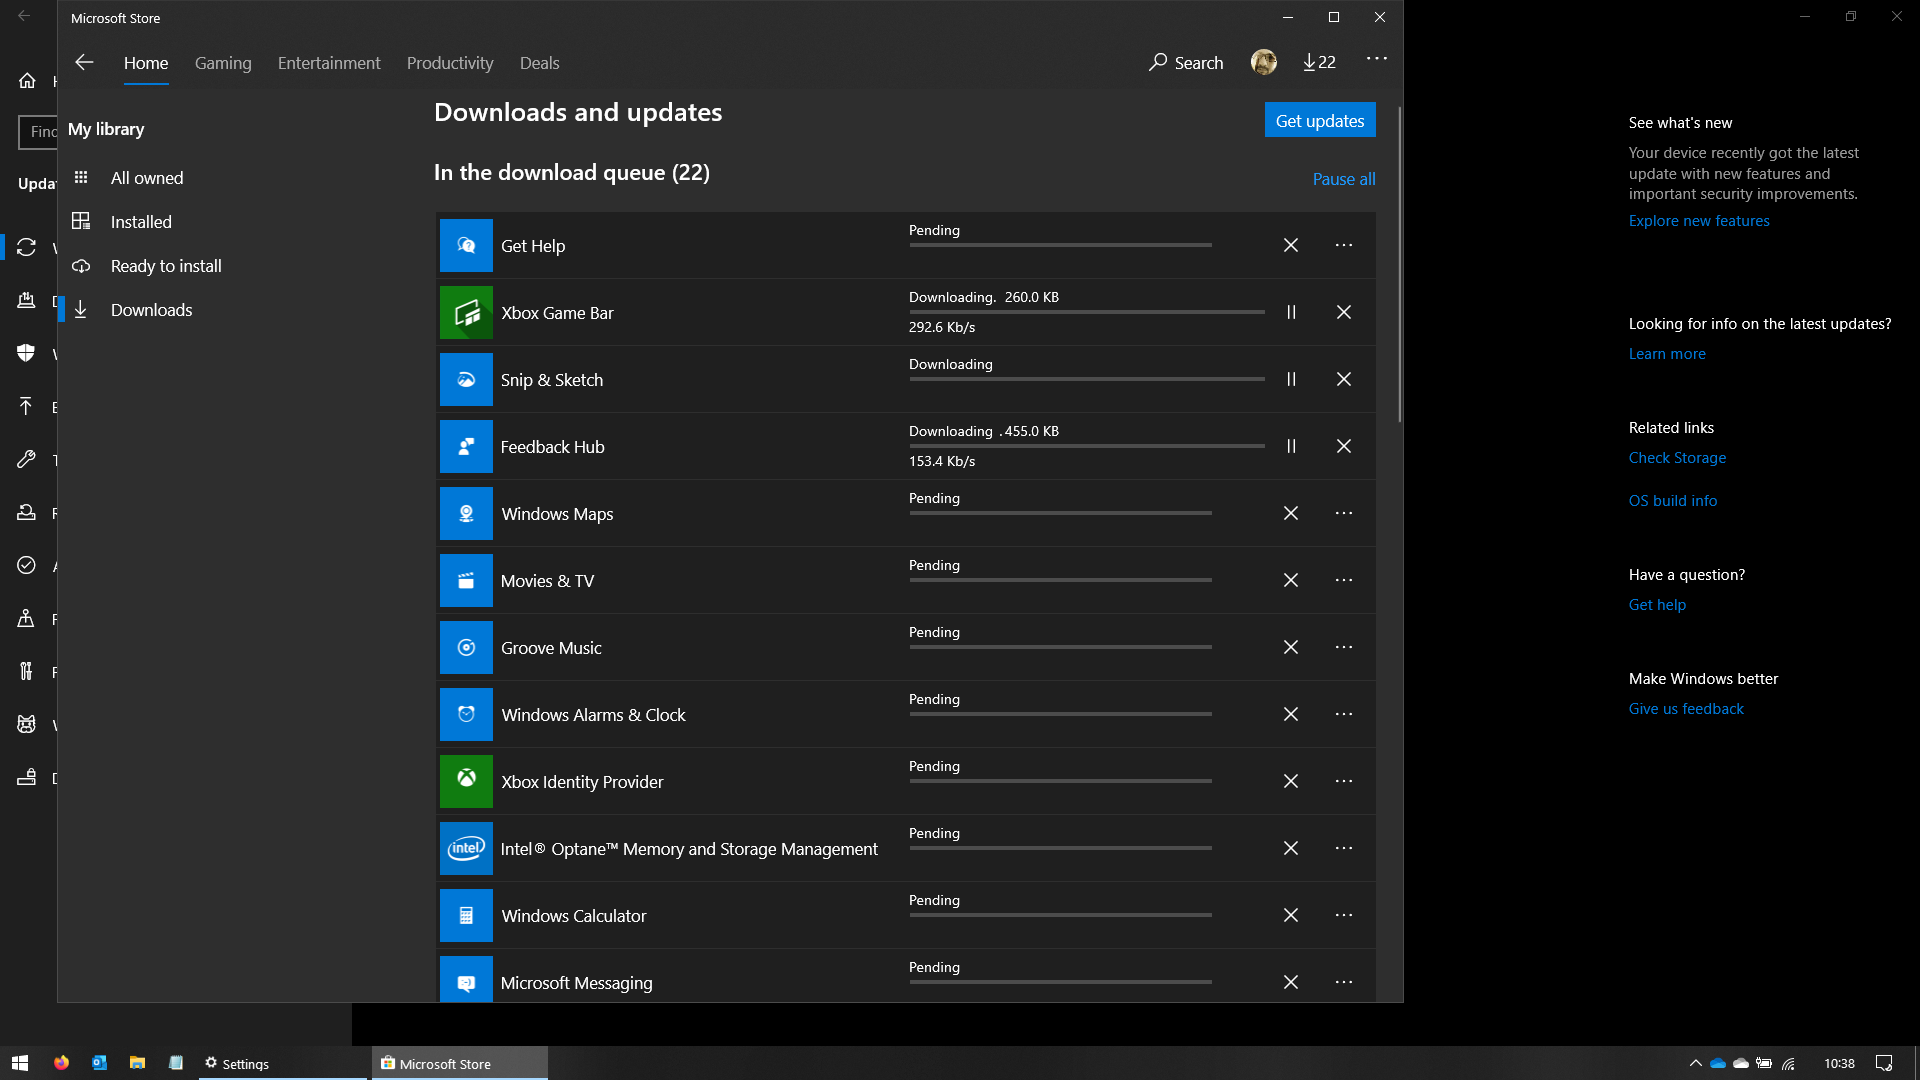The image size is (1920, 1080).
Task: Open more options for Movies & TV
Action: coord(1344,580)
